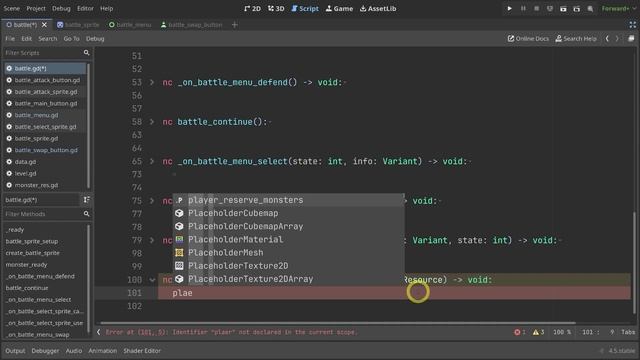This screenshot has width=640, height=360.
Task: Select battle_attack_button.gd in script list
Action: [x=46, y=80]
